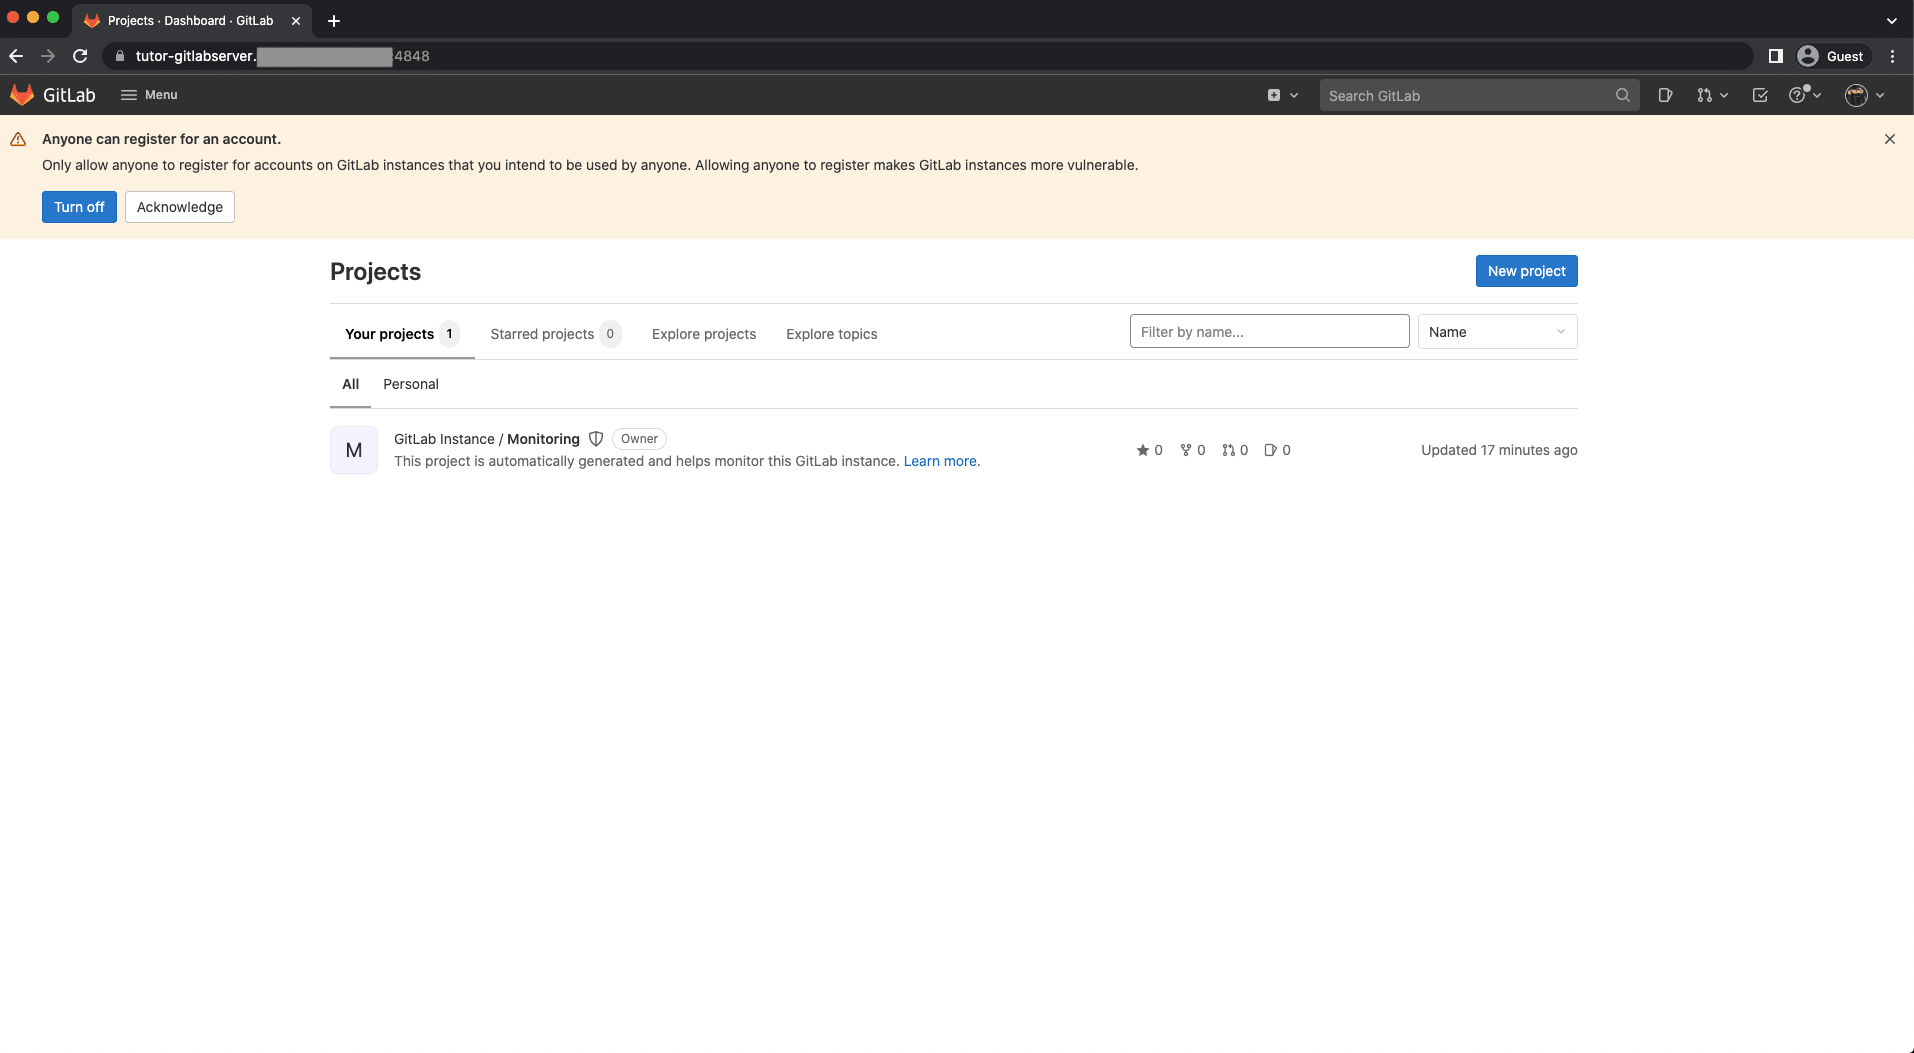Open the user avatar menu
This screenshot has width=1914, height=1053.
tap(1865, 95)
